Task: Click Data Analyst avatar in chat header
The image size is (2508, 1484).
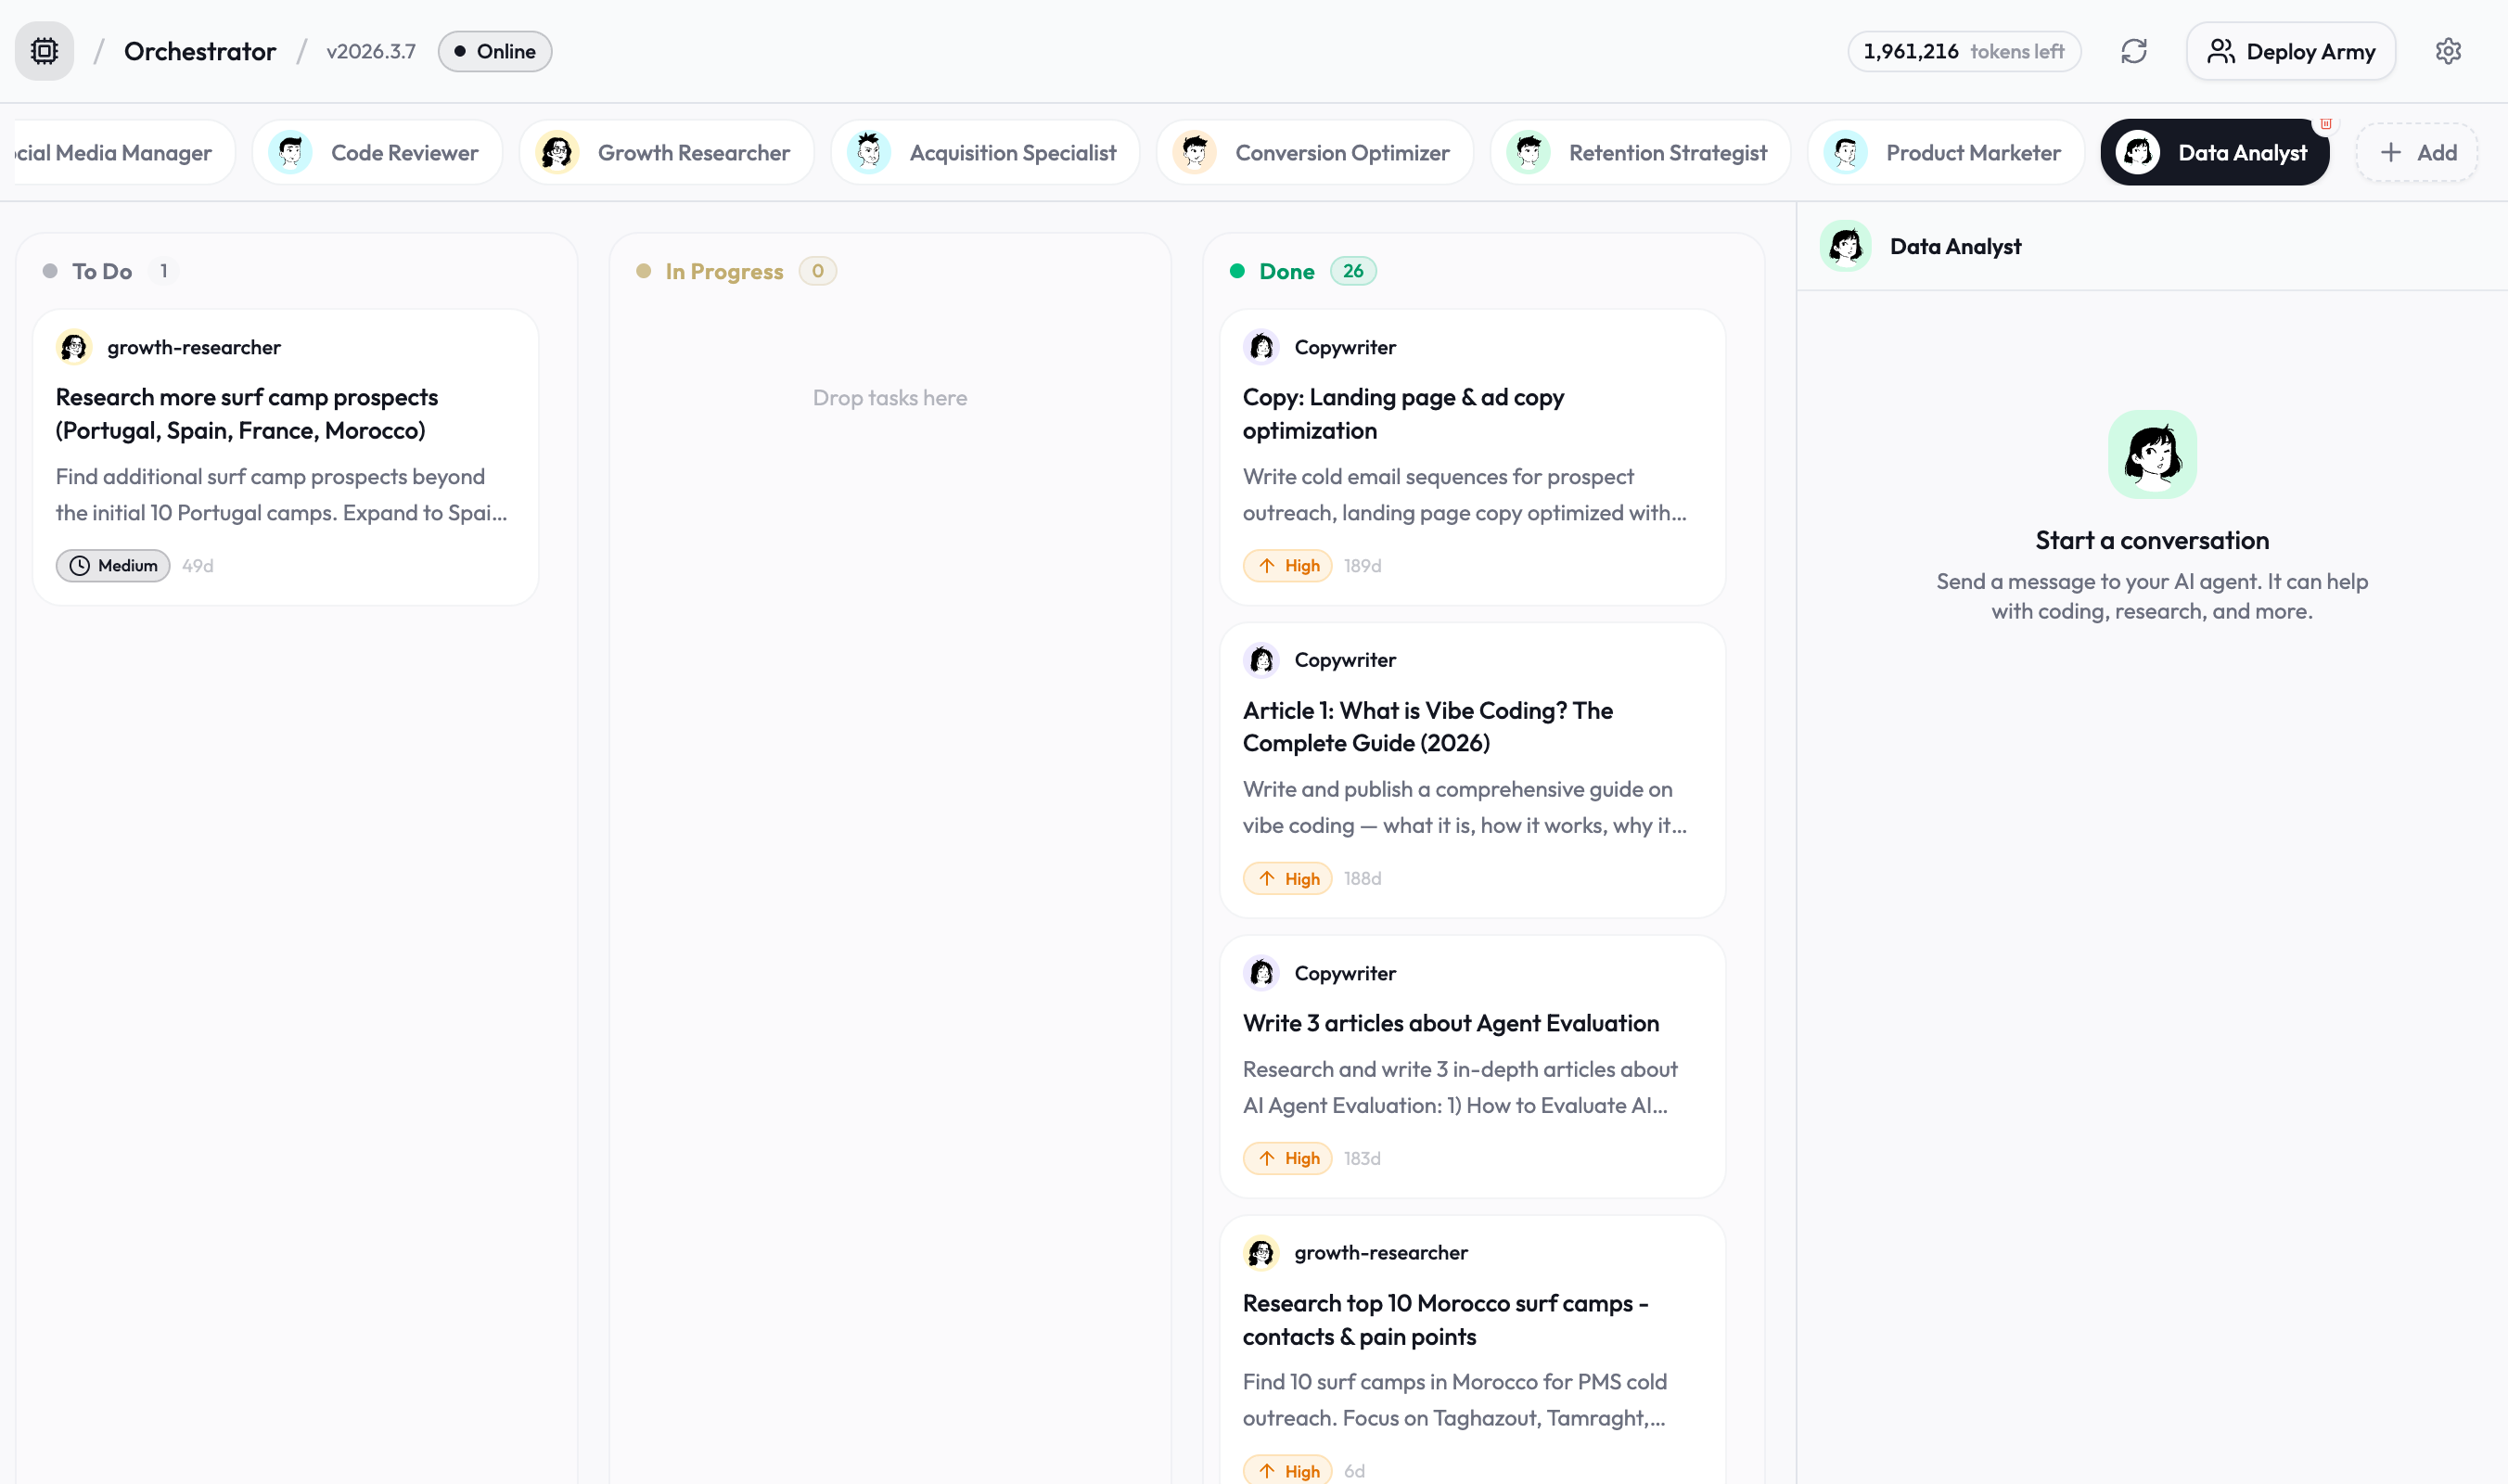Action: (x=1846, y=246)
